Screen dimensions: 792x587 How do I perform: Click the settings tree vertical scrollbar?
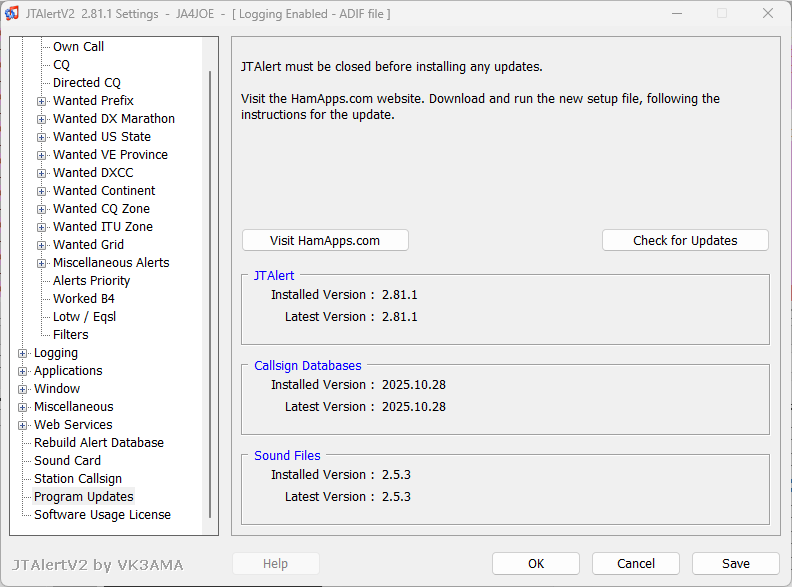click(210, 294)
